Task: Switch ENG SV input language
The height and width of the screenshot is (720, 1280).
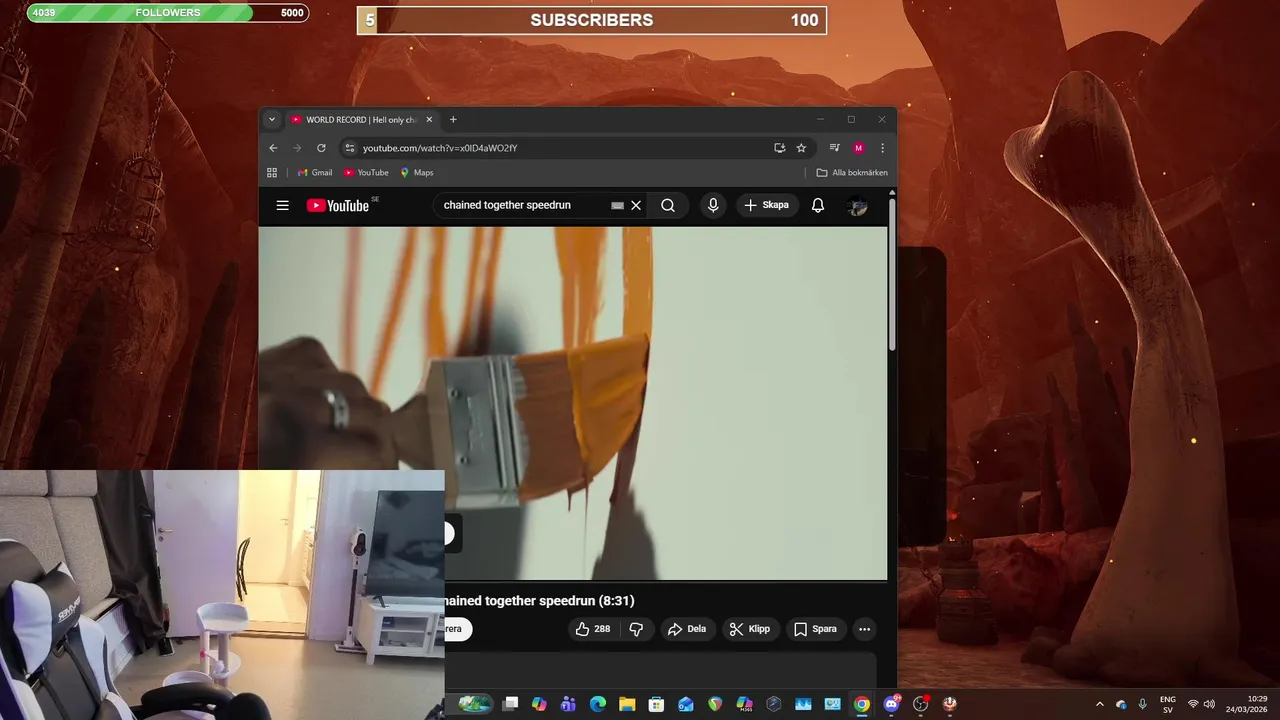Action: [x=1168, y=704]
